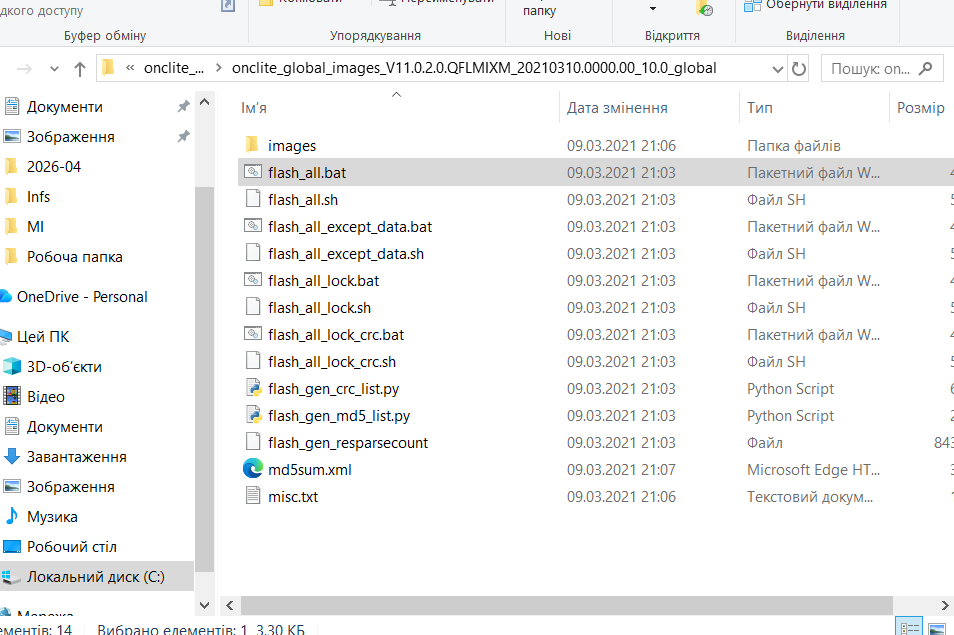Viewport: 954px width, 635px height.
Task: Click the md5sum.xml Edge icon
Action: tap(252, 469)
